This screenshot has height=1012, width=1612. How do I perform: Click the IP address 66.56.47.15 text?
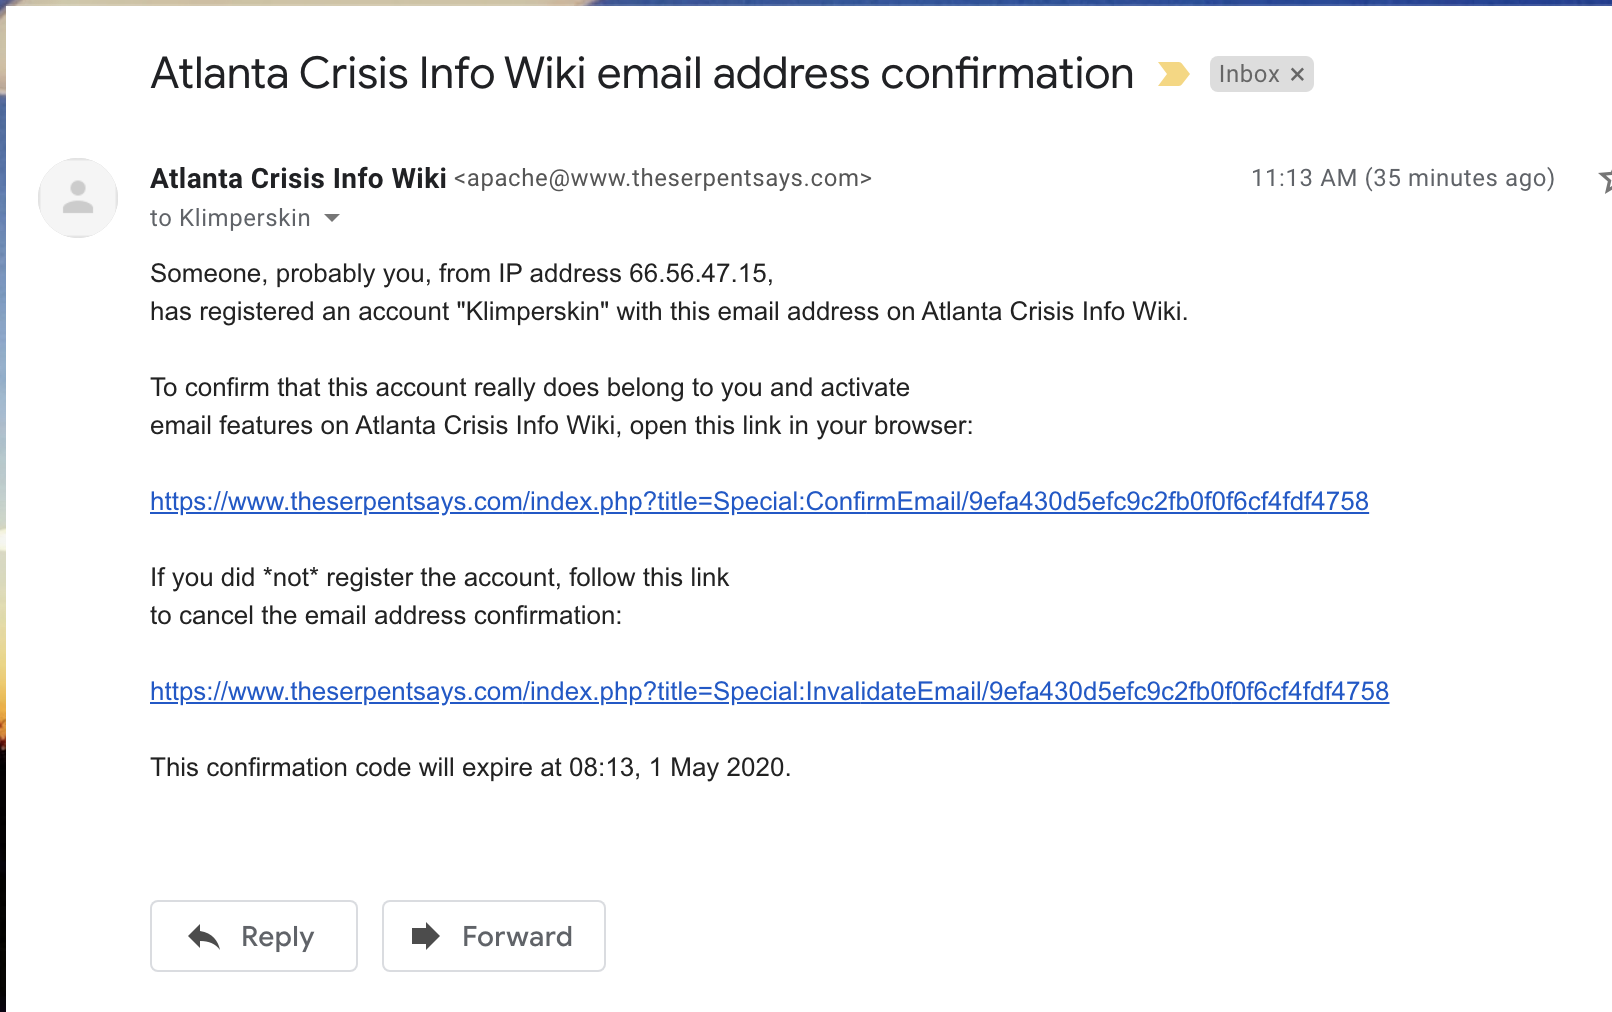[699, 273]
